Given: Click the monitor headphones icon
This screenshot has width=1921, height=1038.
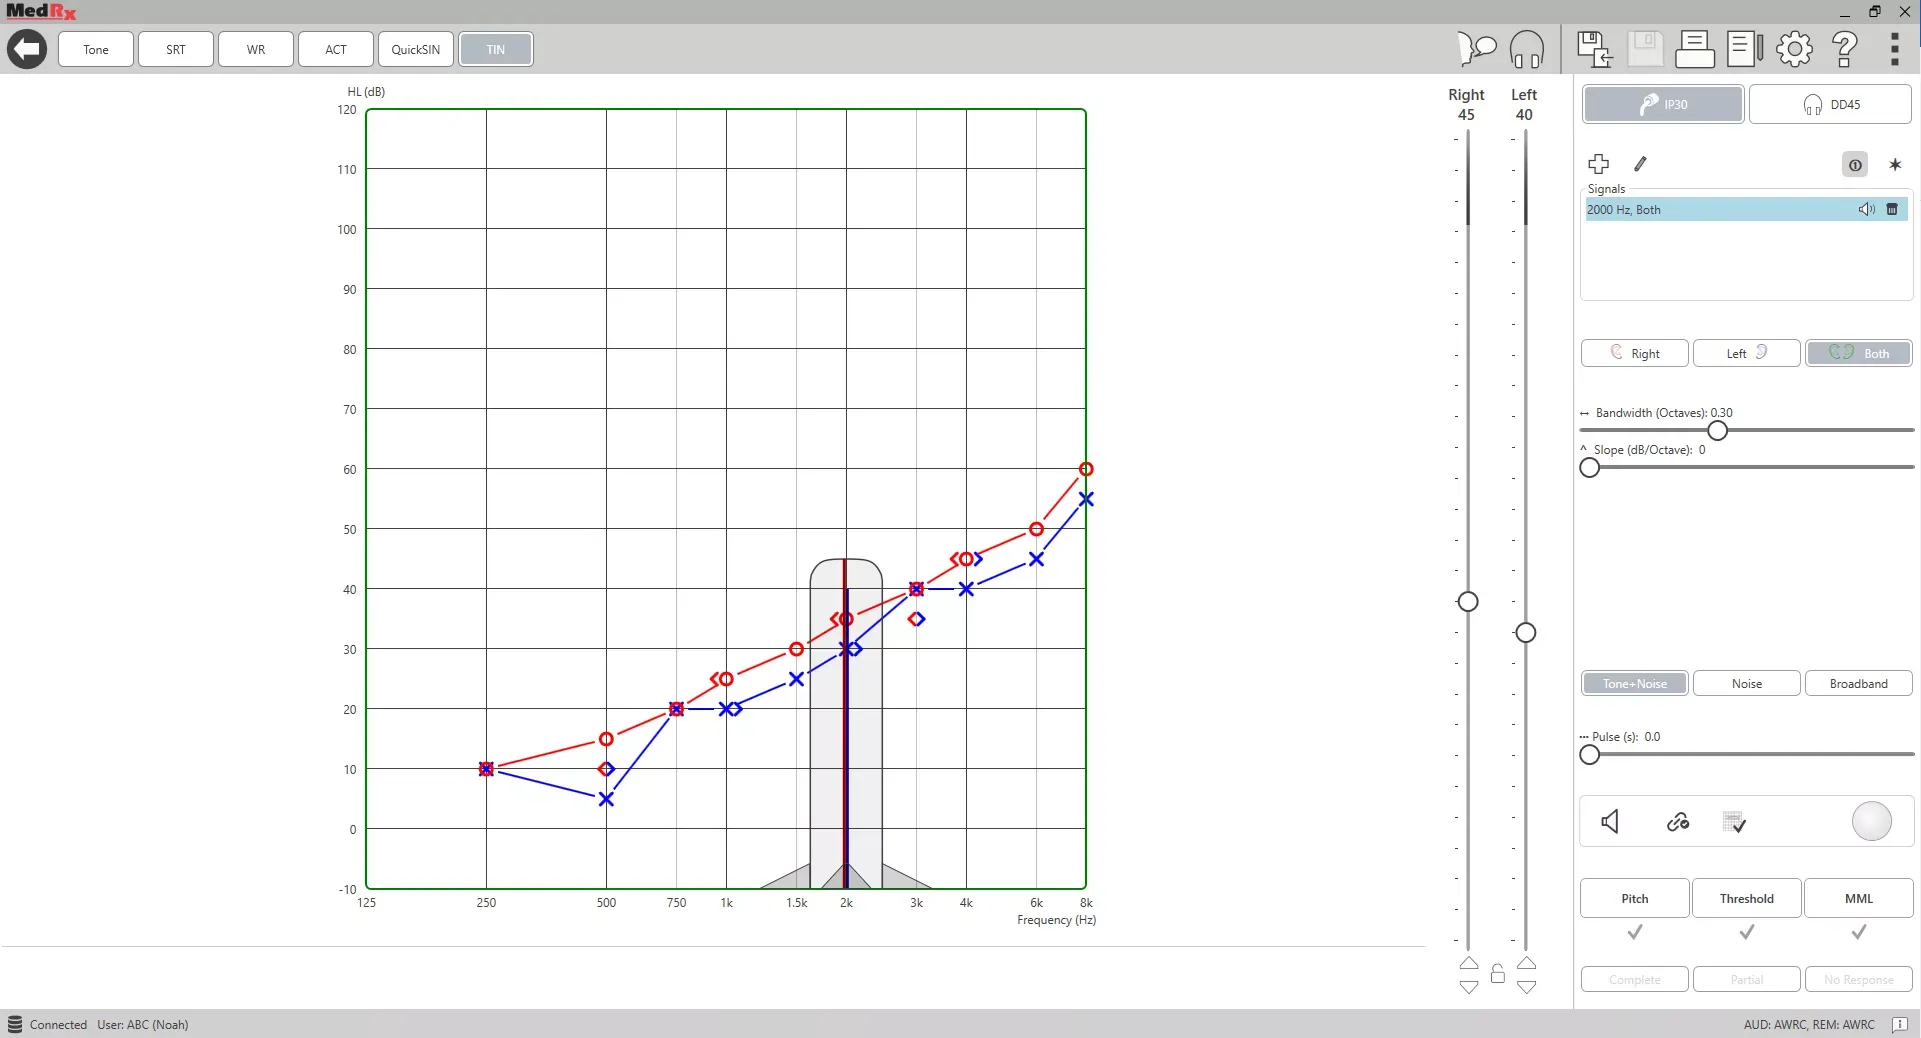Looking at the screenshot, I should pos(1528,49).
